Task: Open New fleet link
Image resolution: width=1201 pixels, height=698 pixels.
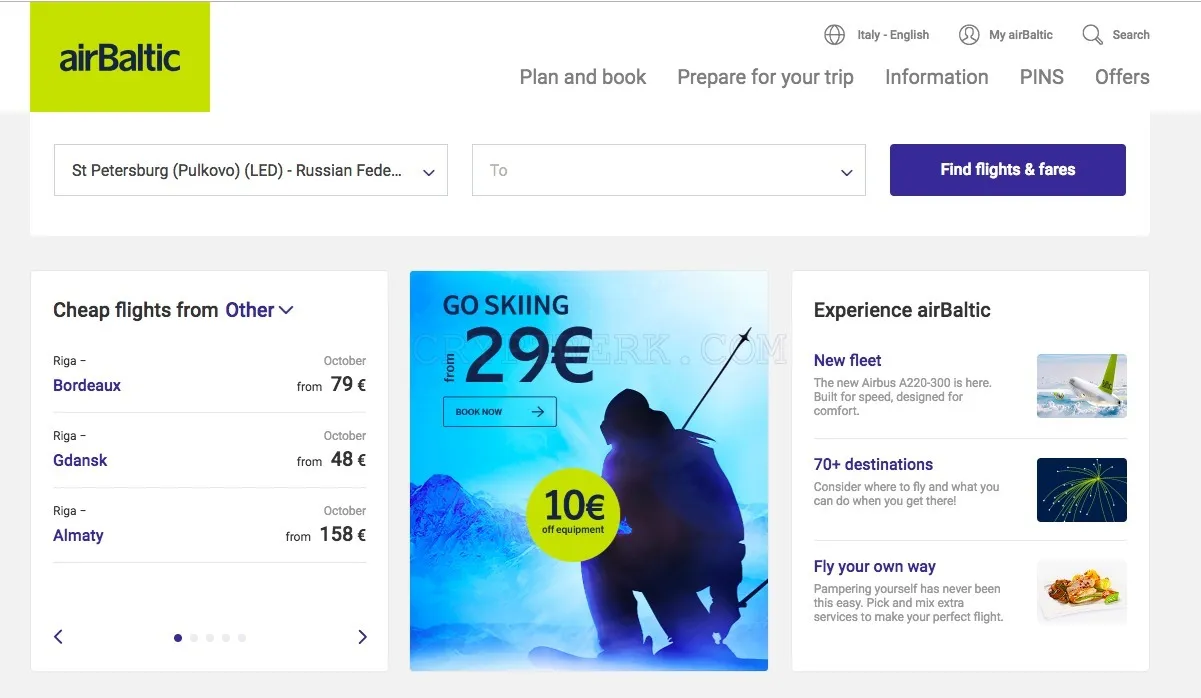Action: (x=847, y=360)
